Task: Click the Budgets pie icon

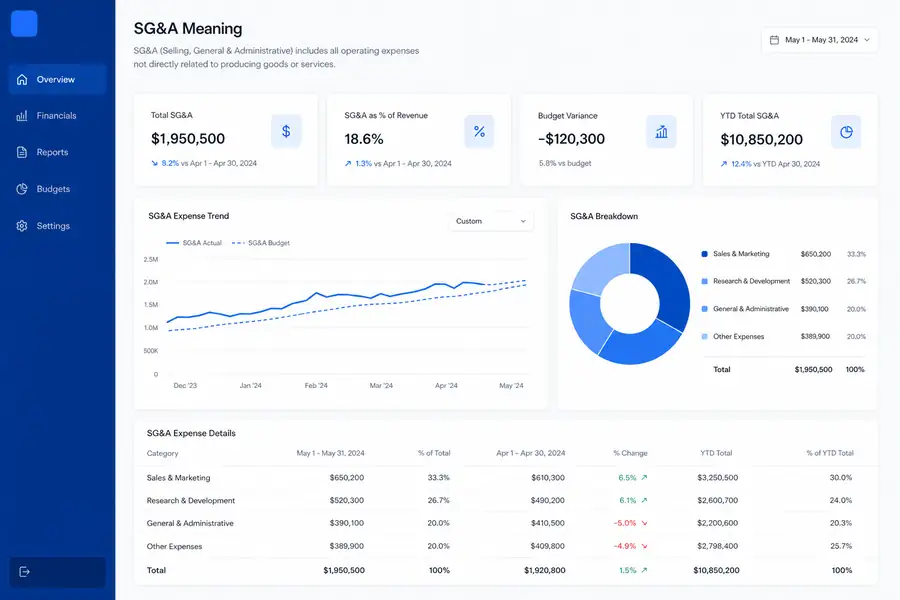Action: pos(22,189)
